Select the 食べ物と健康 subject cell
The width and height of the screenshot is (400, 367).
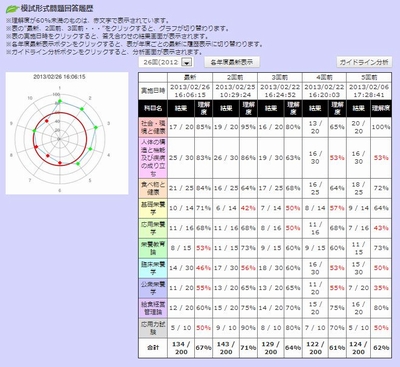[153, 188]
